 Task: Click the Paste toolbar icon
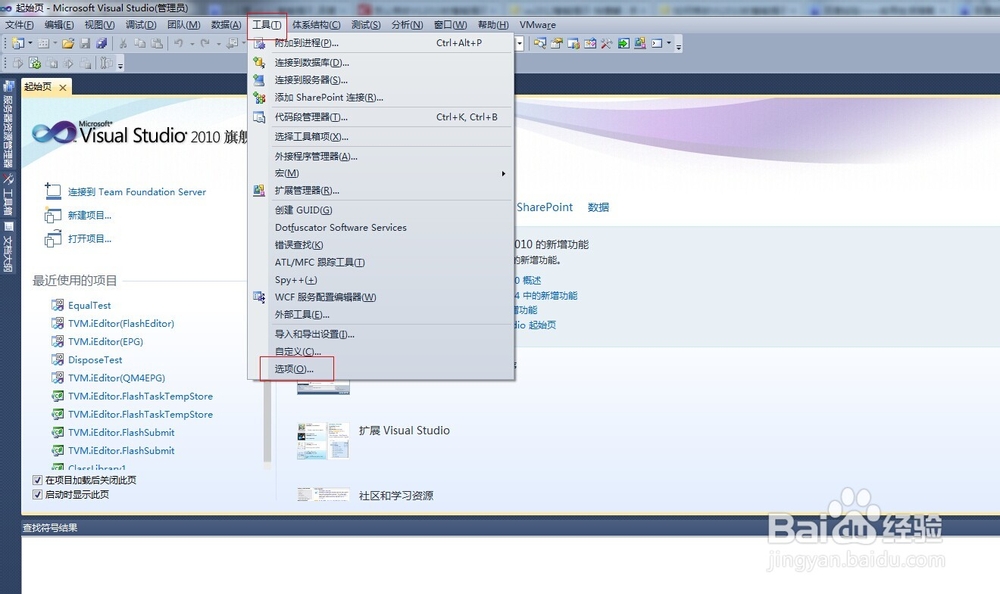tap(156, 43)
